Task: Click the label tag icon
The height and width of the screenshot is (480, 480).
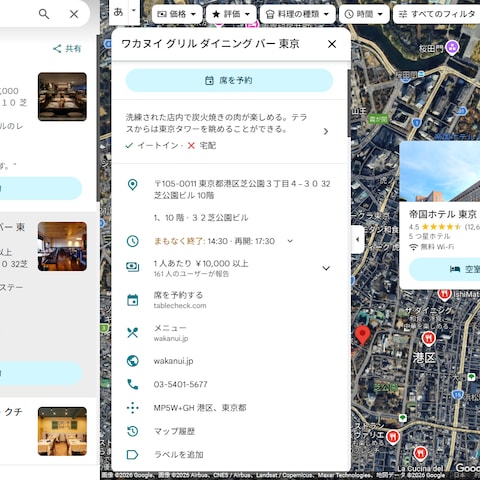Action: 133,455
